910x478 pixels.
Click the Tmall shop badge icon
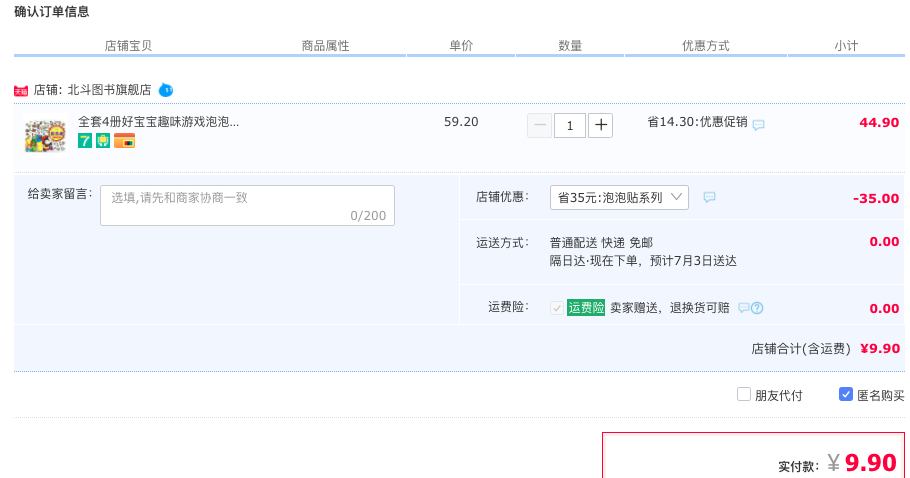click(x=21, y=90)
